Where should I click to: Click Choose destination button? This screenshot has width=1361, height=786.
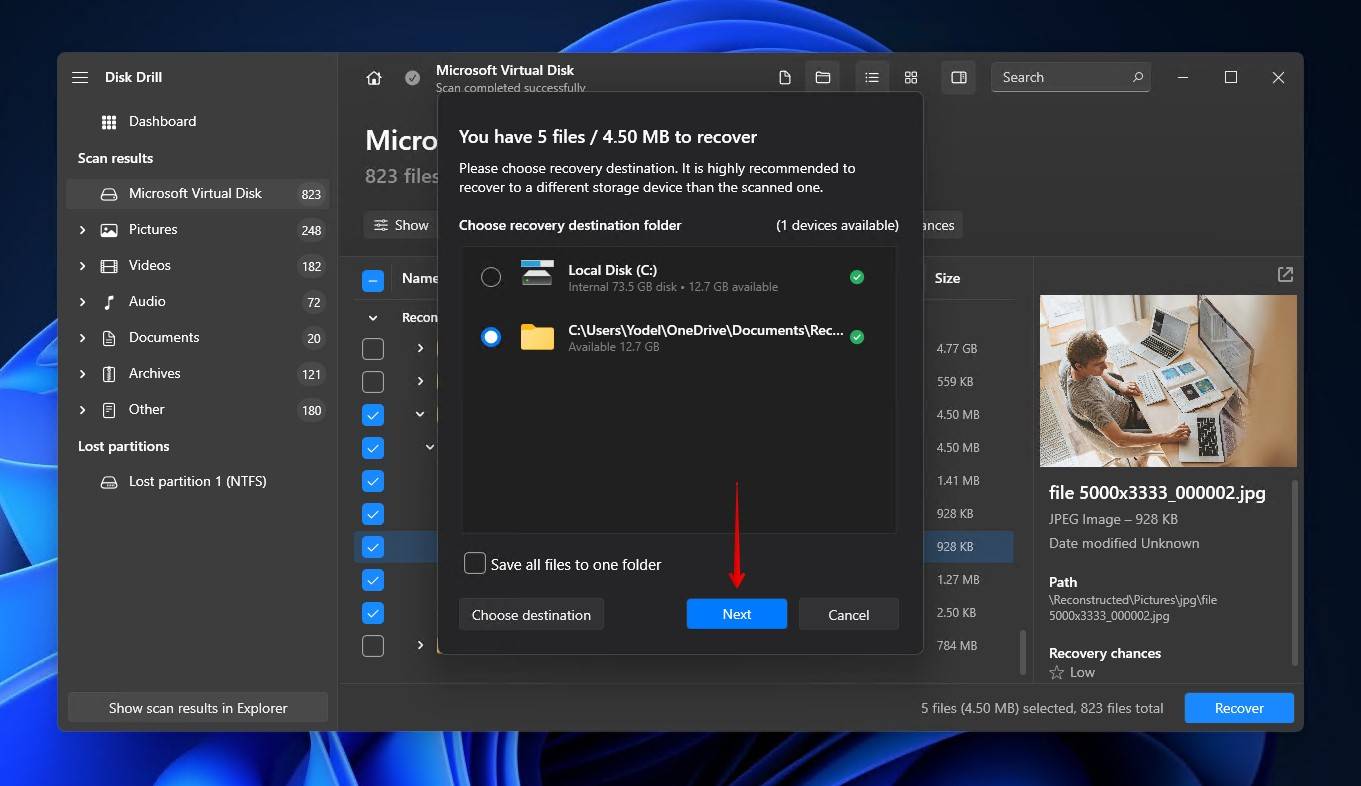coord(531,614)
